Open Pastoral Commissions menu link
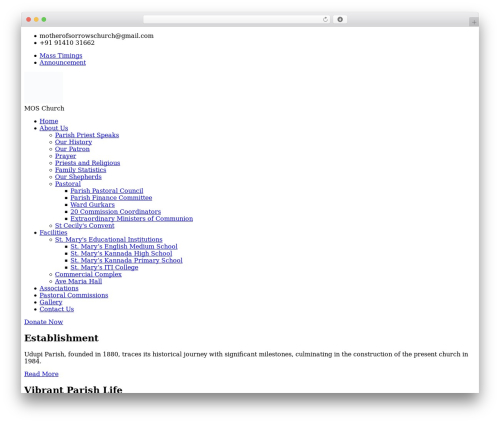Image resolution: width=500 pixels, height=423 pixels. click(x=74, y=296)
